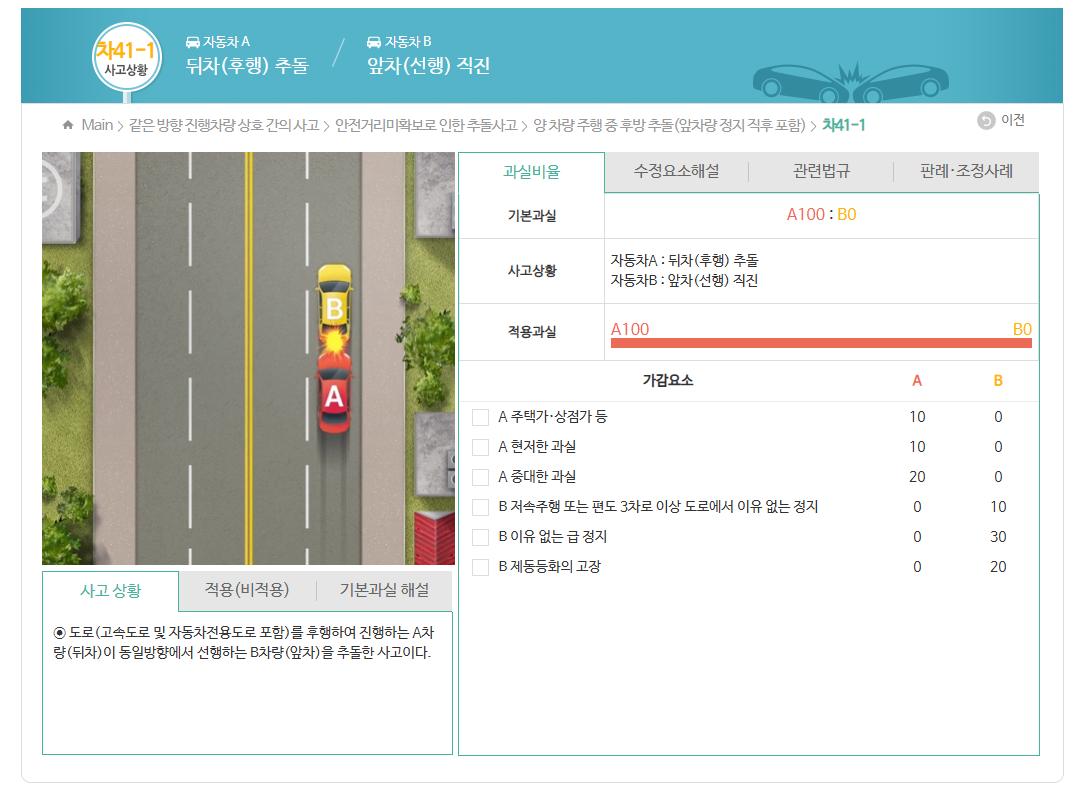The height and width of the screenshot is (796, 1090).
Task: Click the 차41-1 사고상황 badge
Action: tap(126, 60)
